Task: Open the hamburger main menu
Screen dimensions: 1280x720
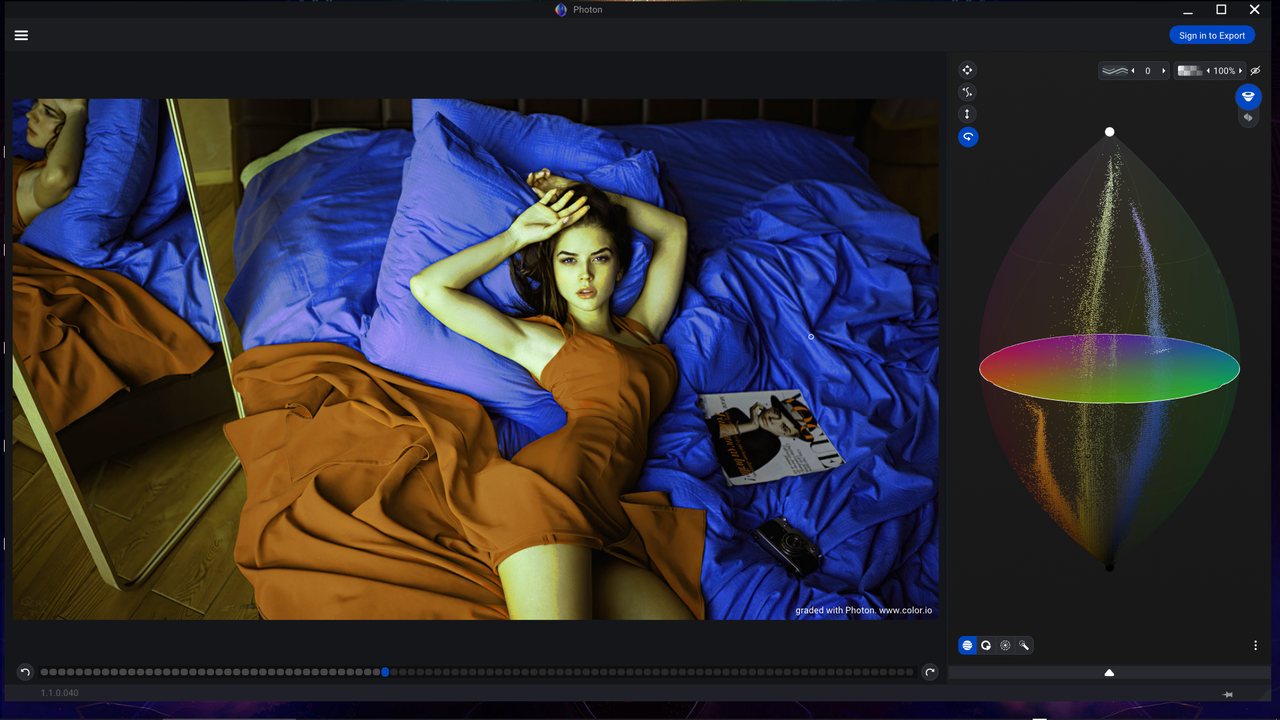Action: coord(21,35)
